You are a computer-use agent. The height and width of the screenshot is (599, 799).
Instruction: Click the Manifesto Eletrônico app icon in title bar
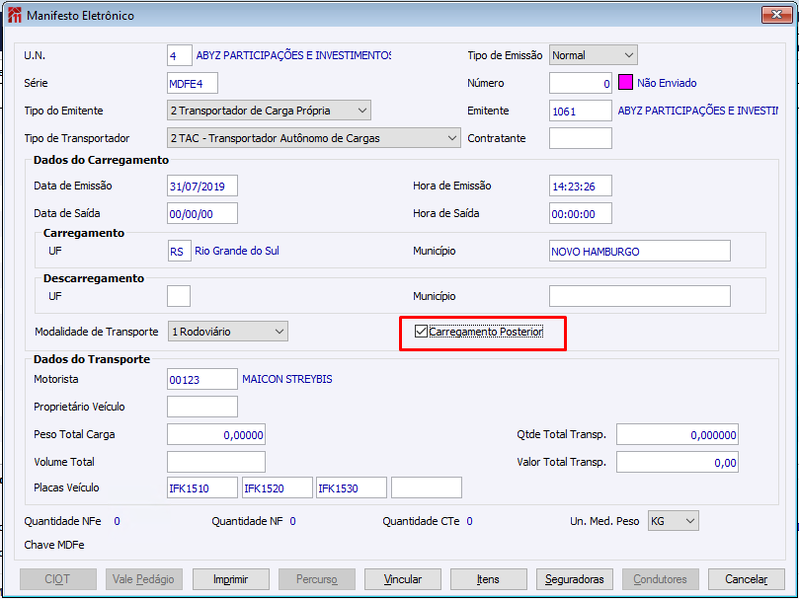pyautogui.click(x=15, y=15)
